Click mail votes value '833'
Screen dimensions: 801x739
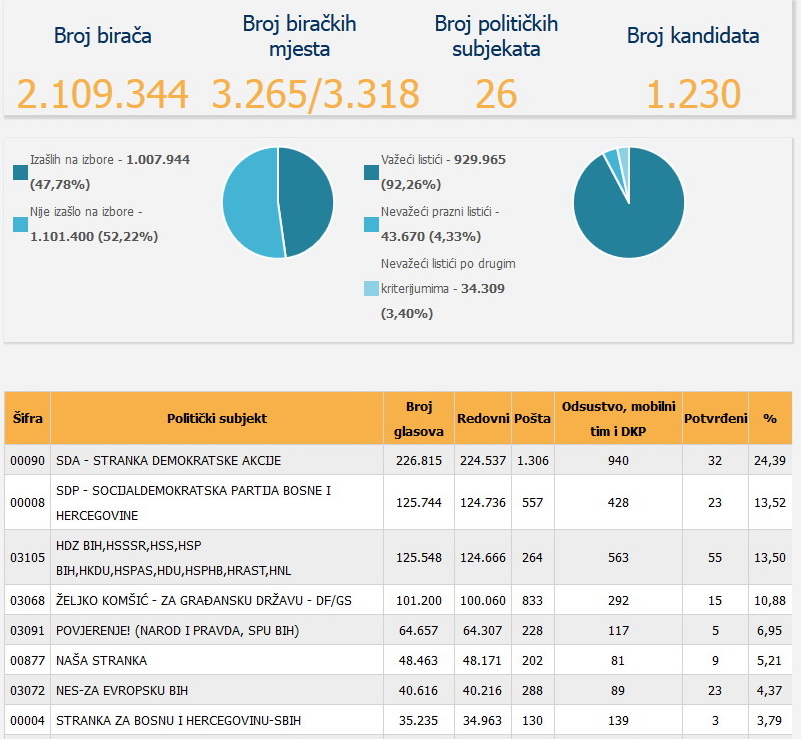[x=532, y=601]
